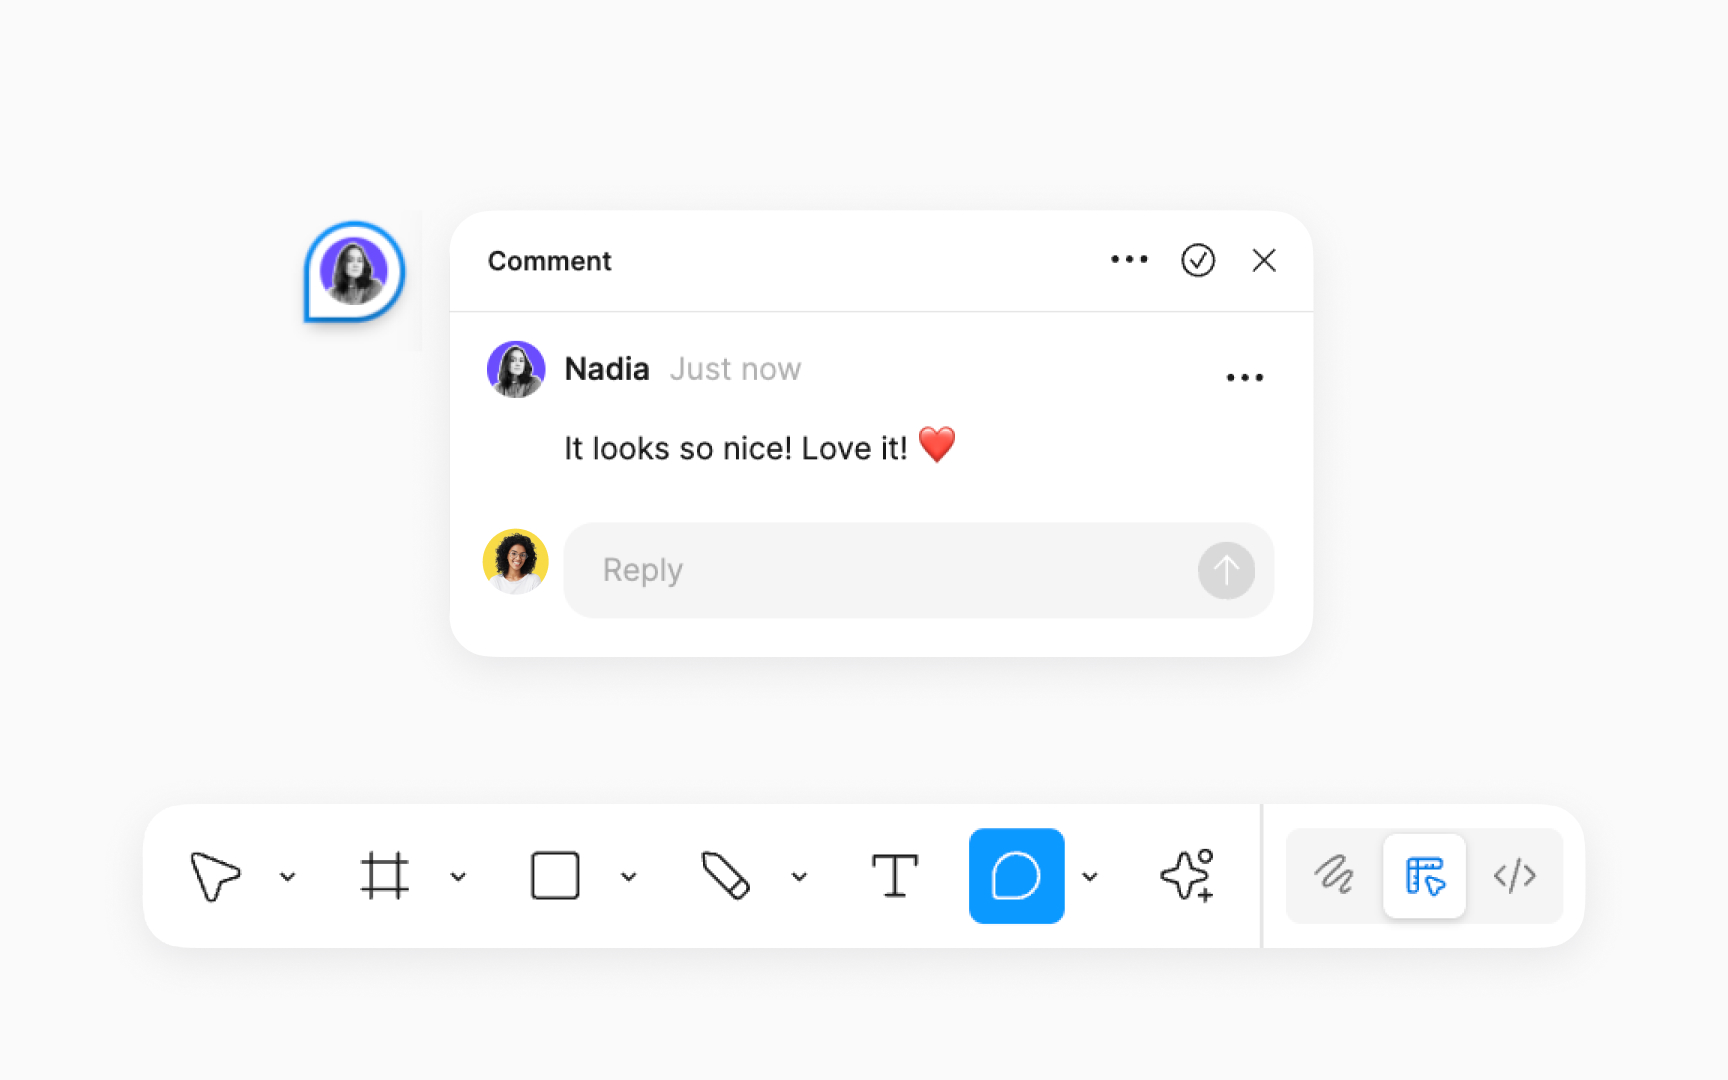Screen dimensions: 1728x1080
Task: Select the Rectangle shape tool
Action: pyautogui.click(x=554, y=876)
